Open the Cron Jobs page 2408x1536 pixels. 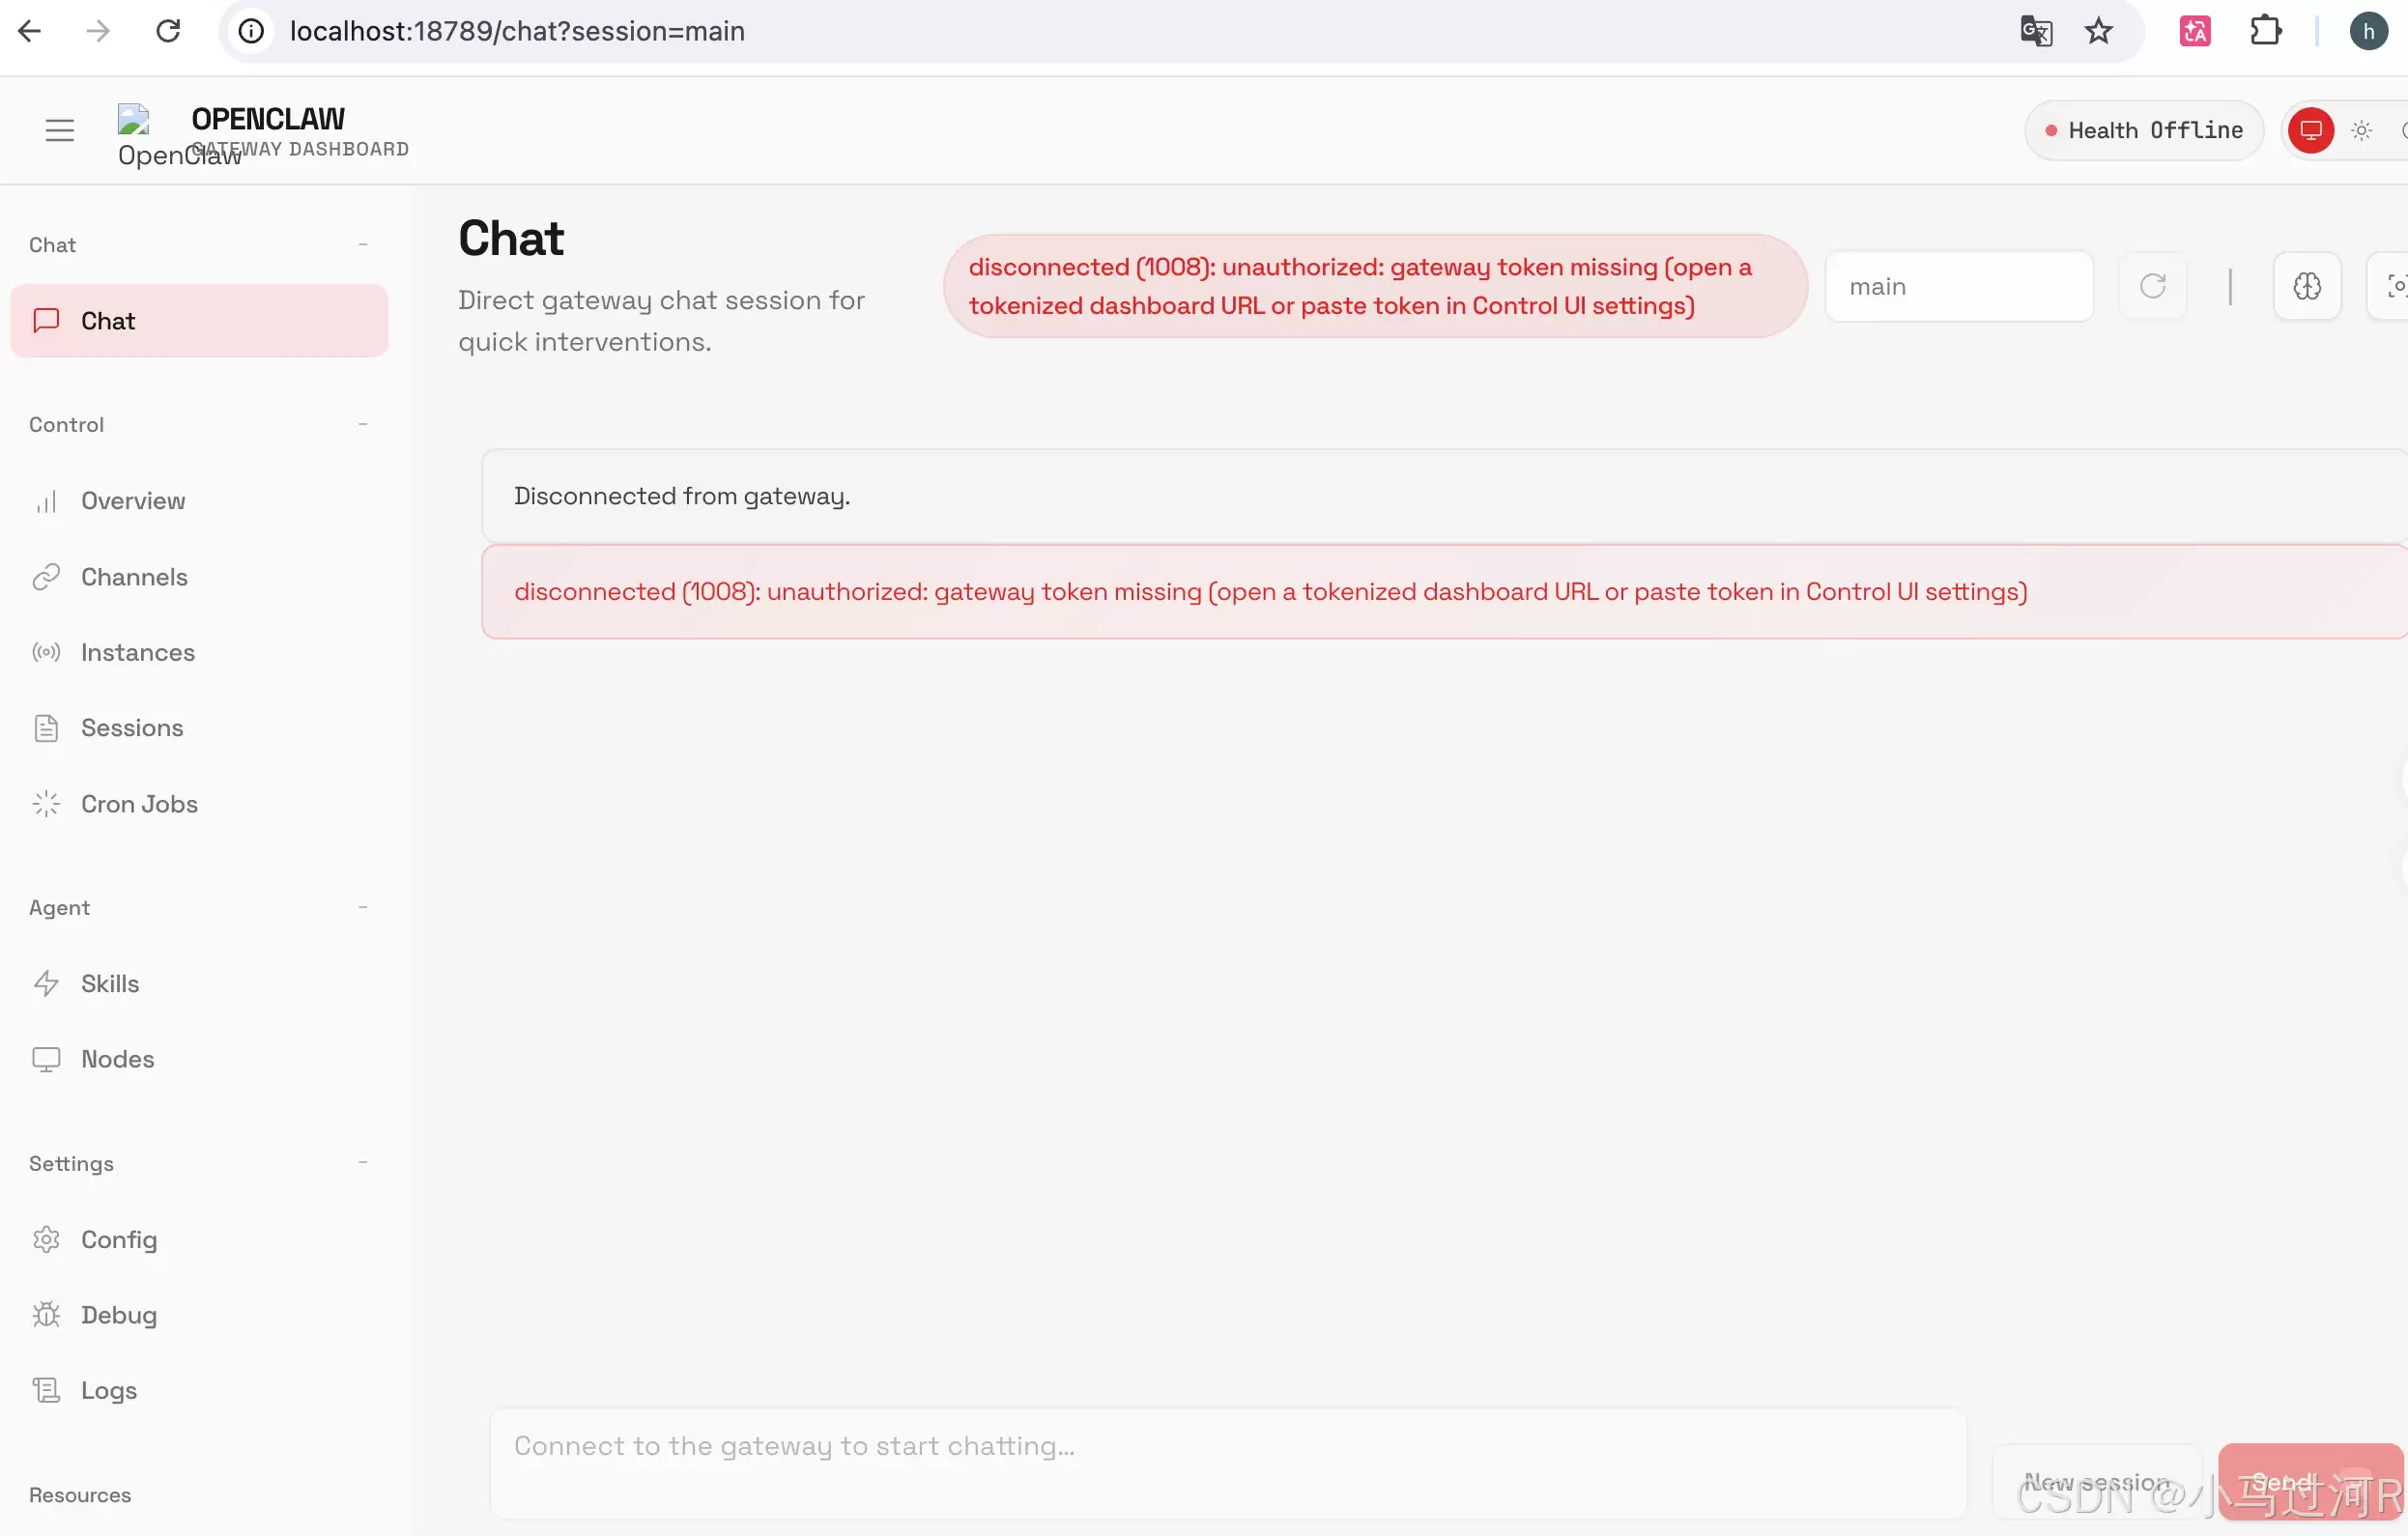(x=139, y=804)
